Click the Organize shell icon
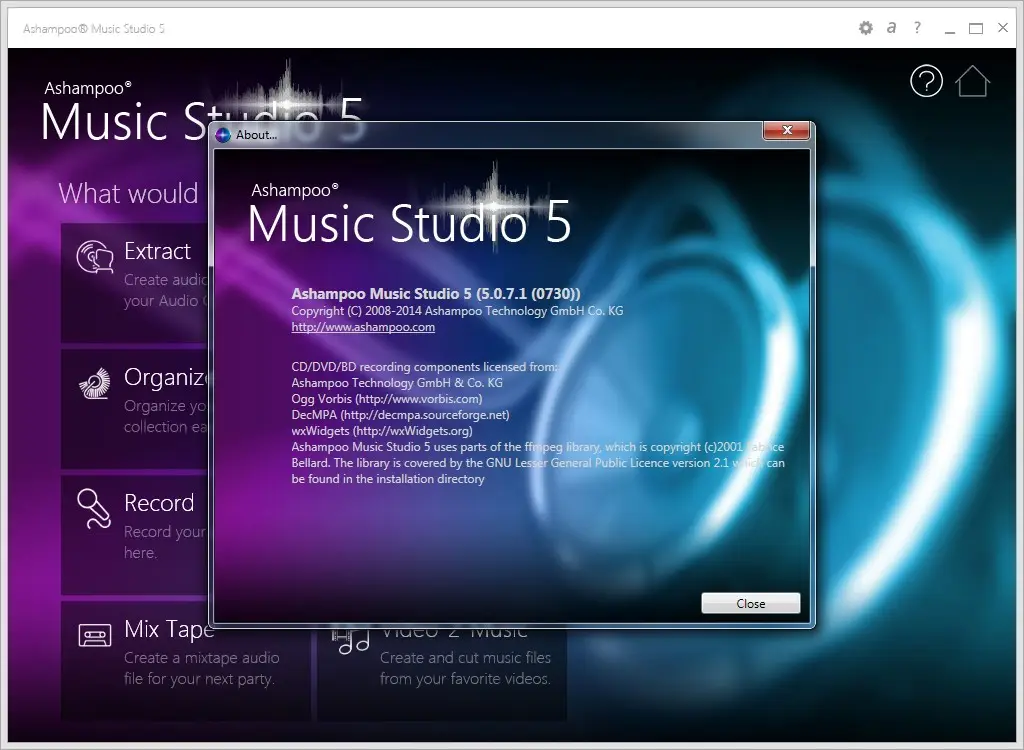Screen dimensions: 1024x750 pos(95,383)
